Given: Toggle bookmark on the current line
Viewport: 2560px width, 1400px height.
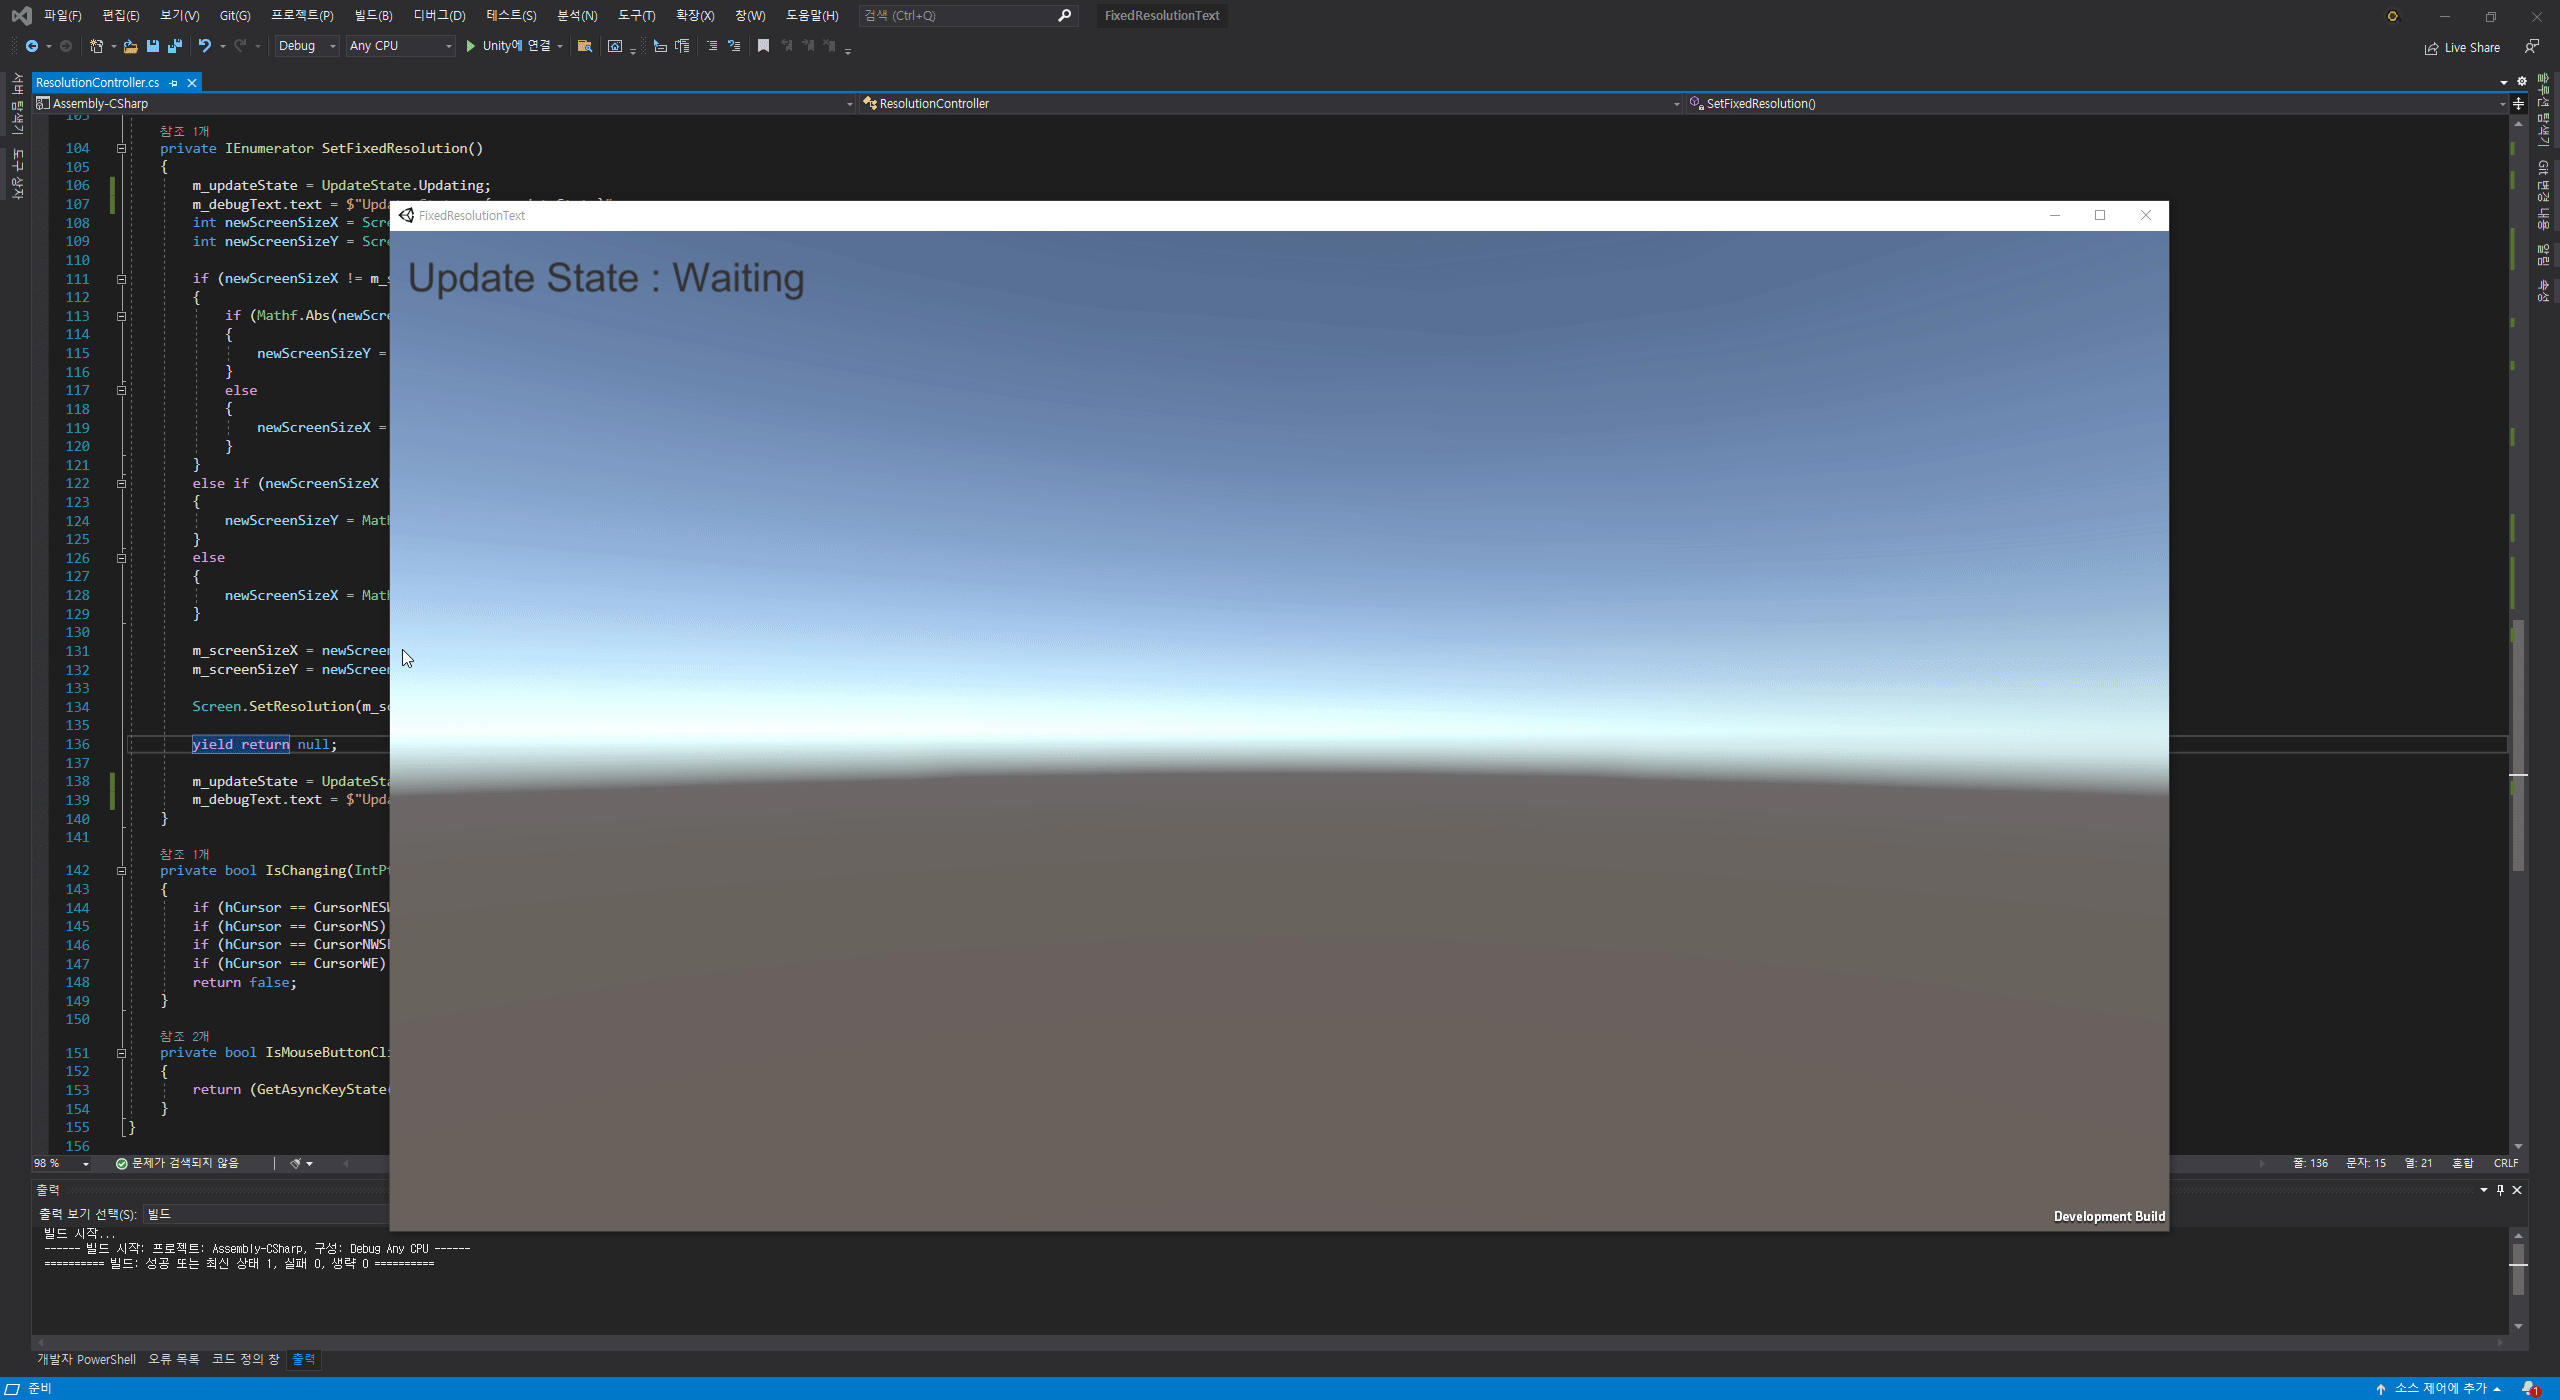Looking at the screenshot, I should (763, 46).
